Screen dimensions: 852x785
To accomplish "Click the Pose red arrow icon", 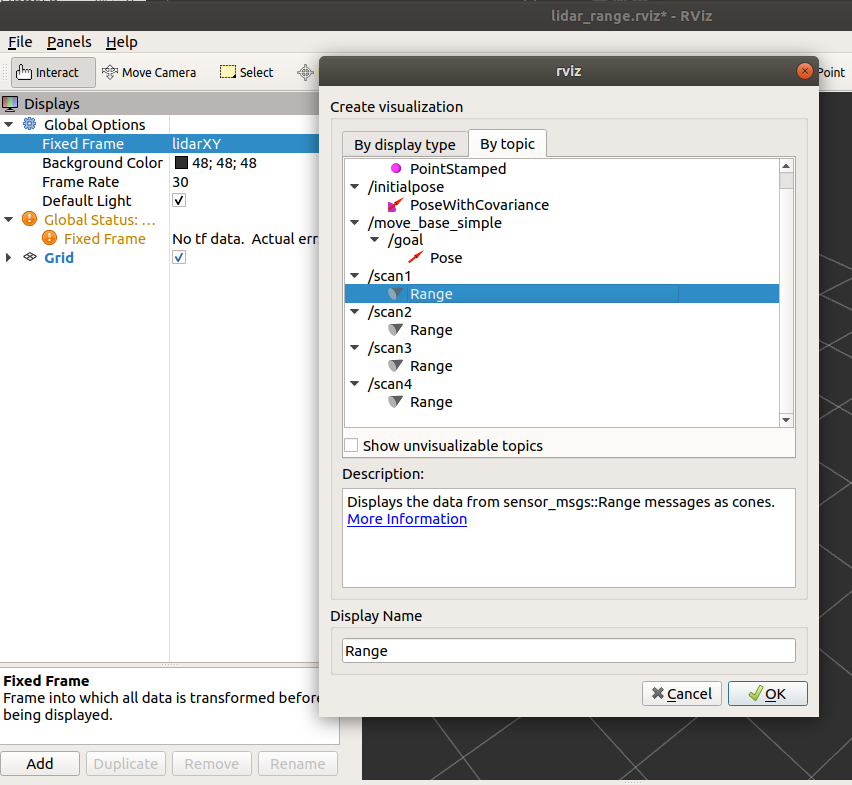I will (416, 257).
